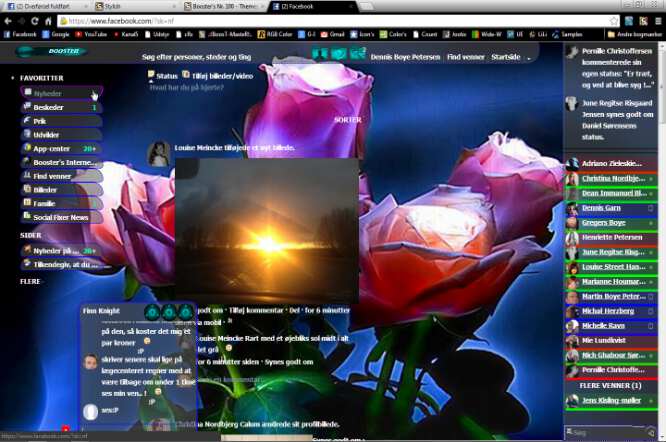This screenshot has width=666, height=442.
Task: Open Dennis Boye Petersen profile link
Action: click(x=405, y=57)
